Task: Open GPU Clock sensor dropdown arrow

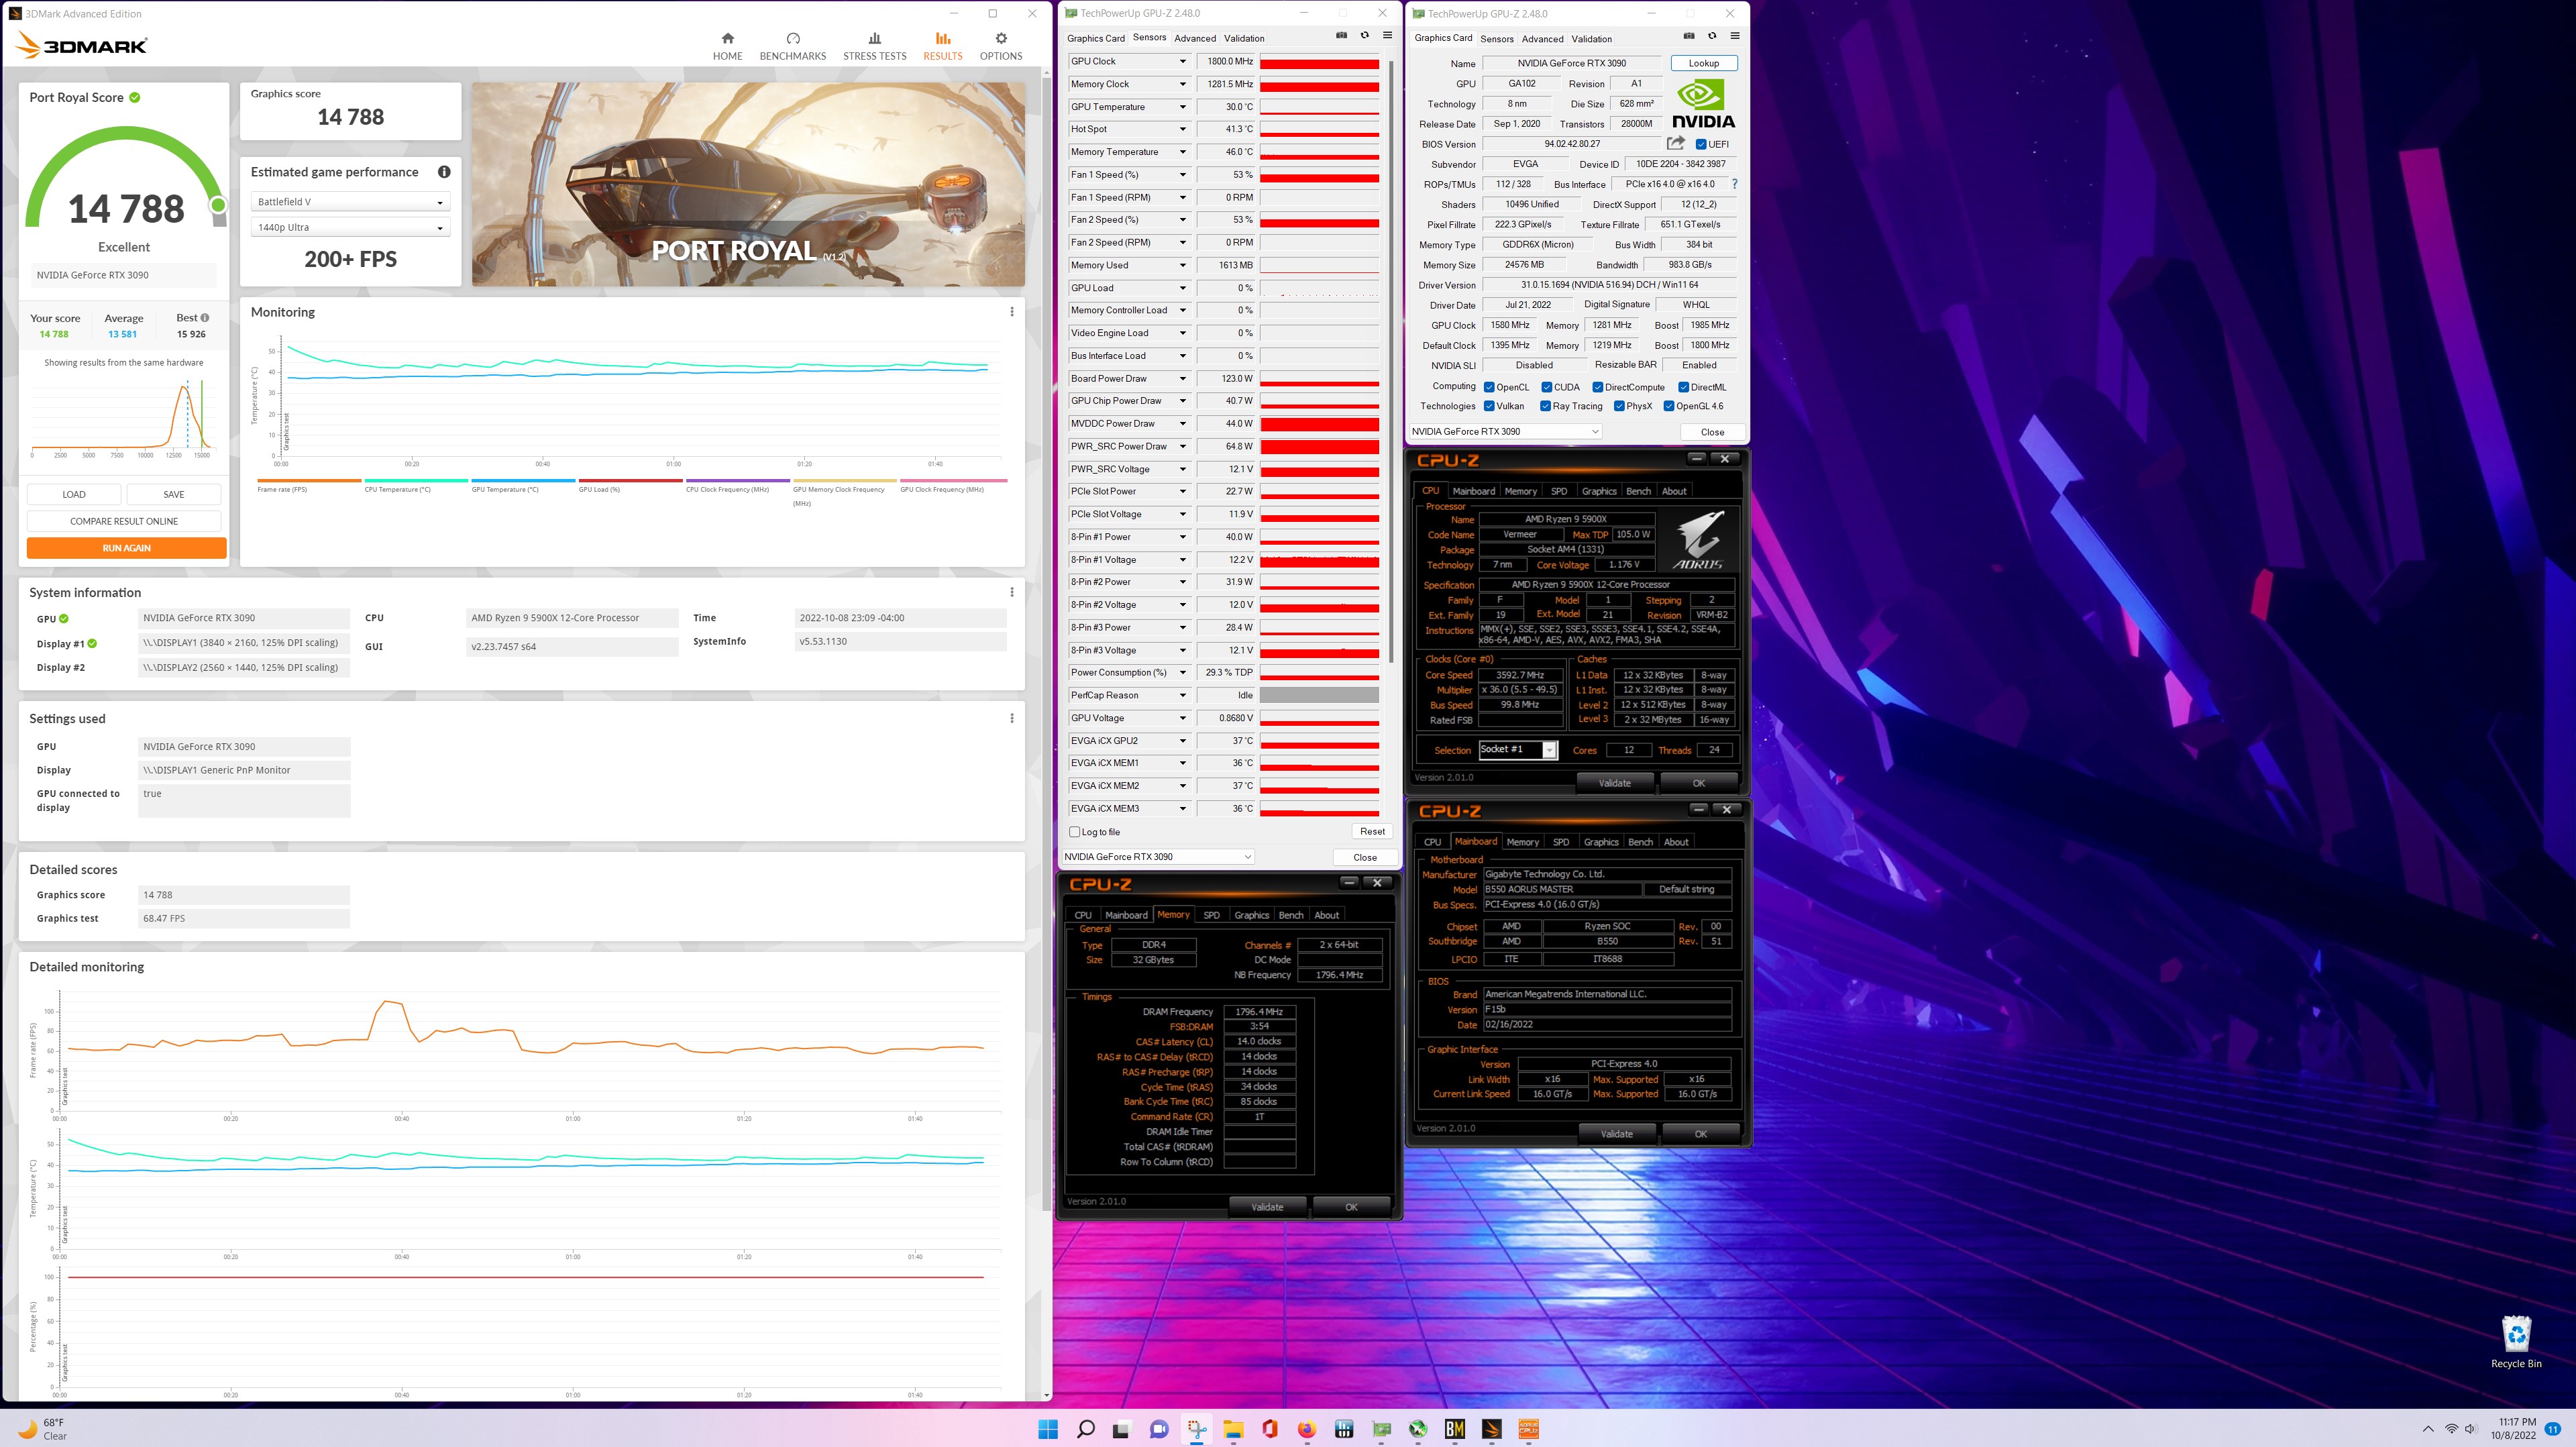Action: [1182, 61]
